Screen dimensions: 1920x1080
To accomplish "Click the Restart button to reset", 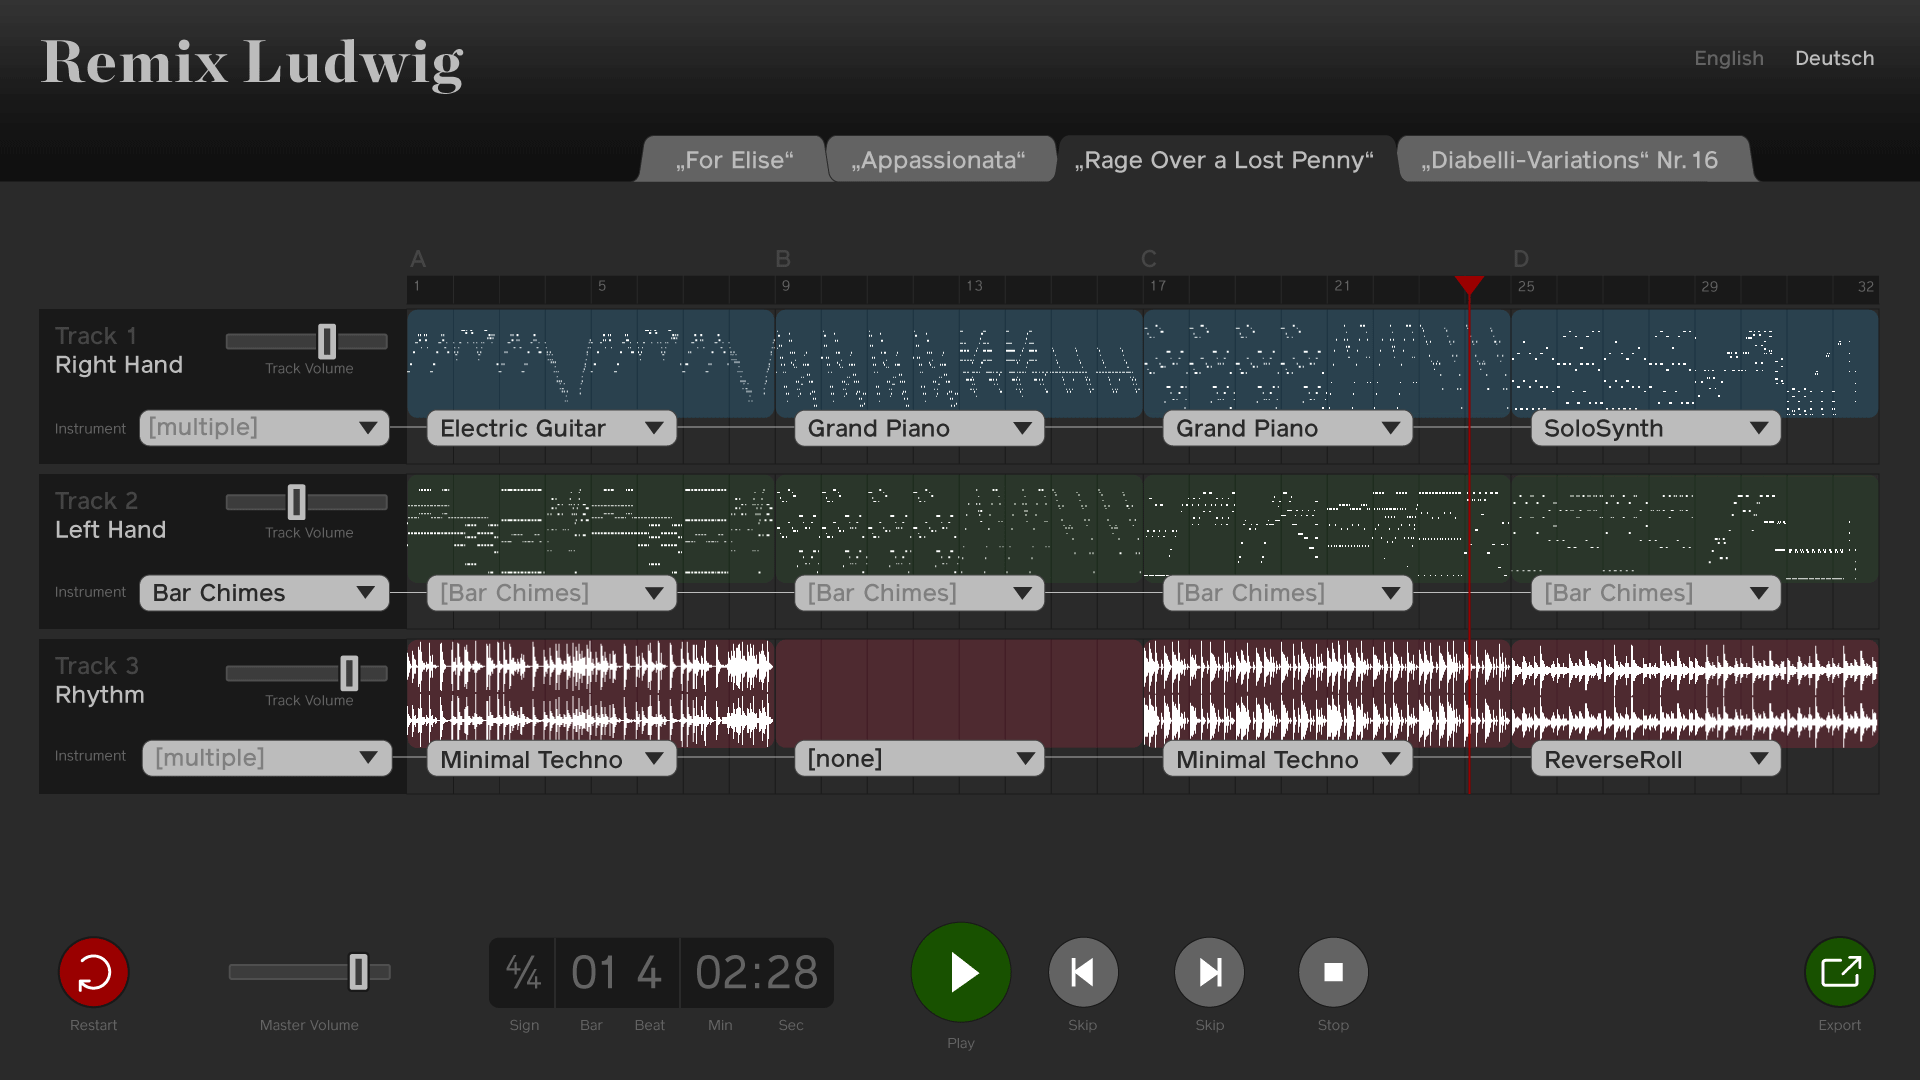I will pos(92,973).
